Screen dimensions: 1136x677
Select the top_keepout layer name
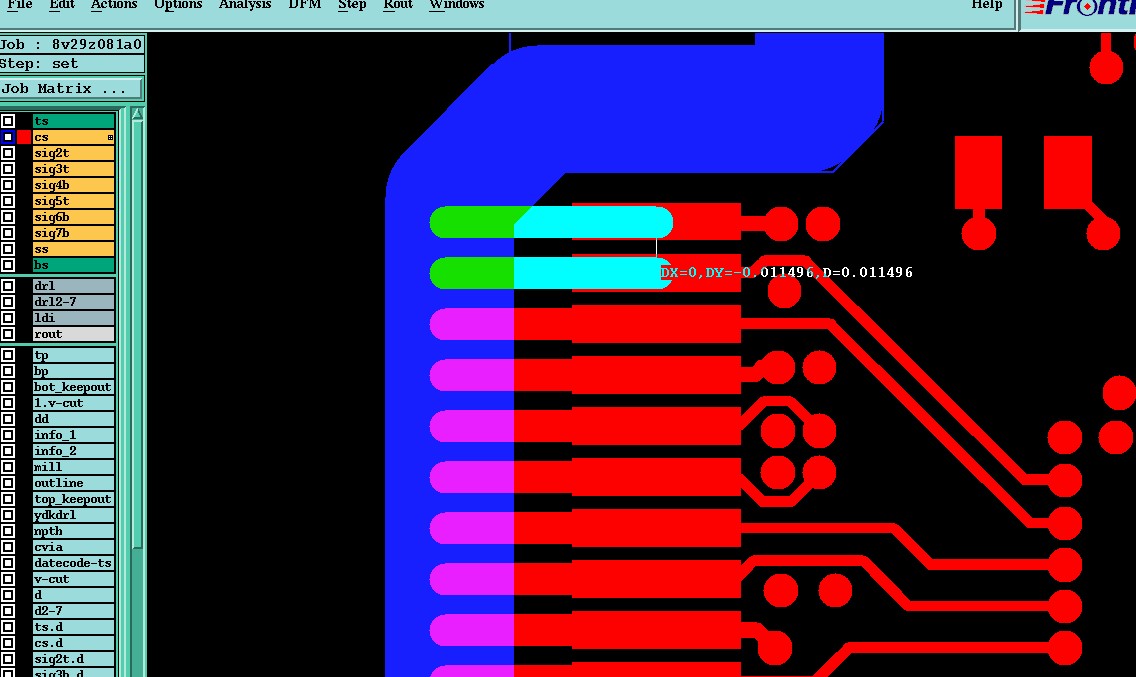74,499
